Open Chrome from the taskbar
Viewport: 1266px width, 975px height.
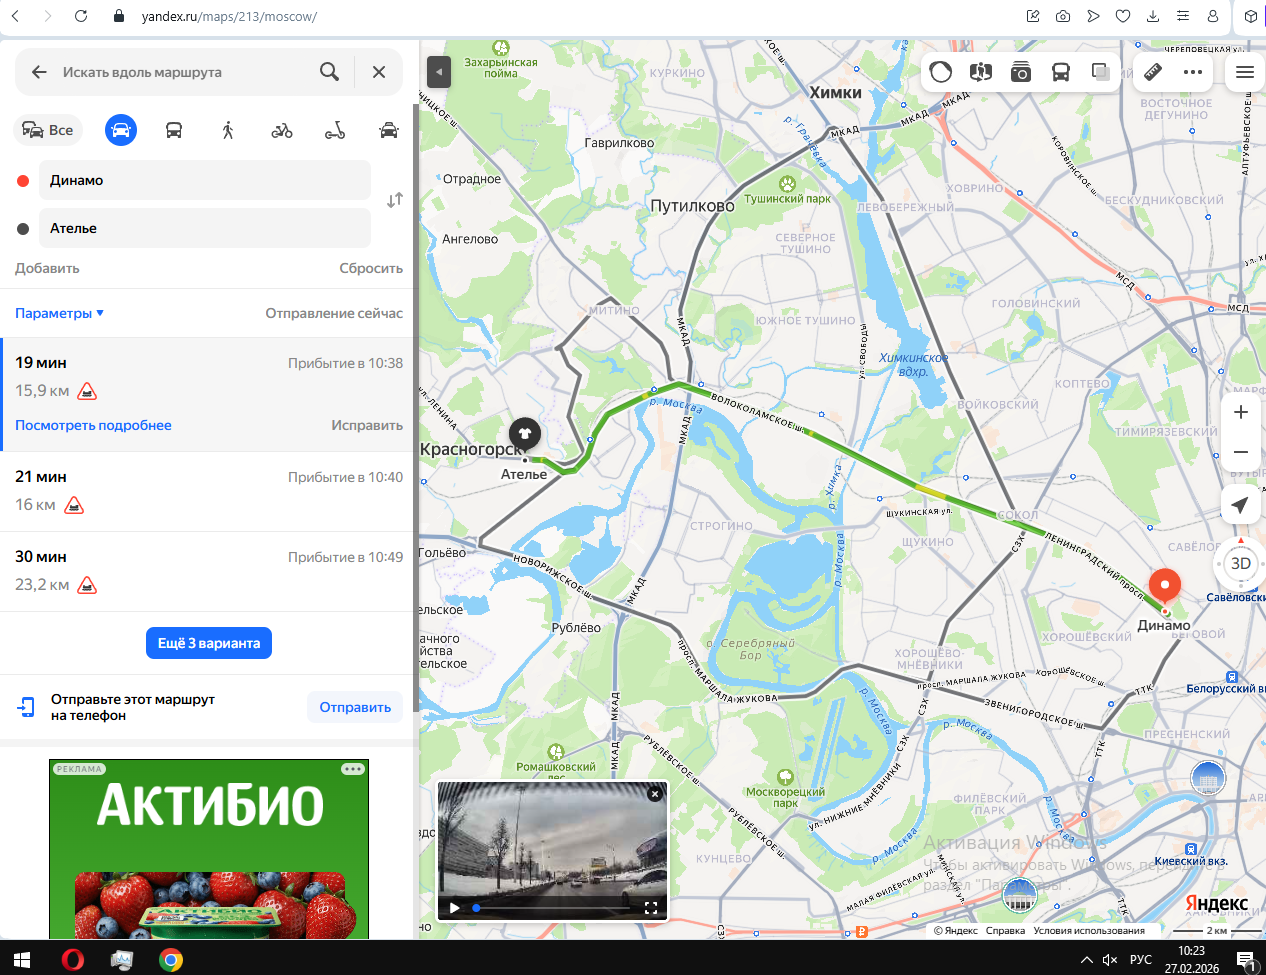pyautogui.click(x=171, y=960)
